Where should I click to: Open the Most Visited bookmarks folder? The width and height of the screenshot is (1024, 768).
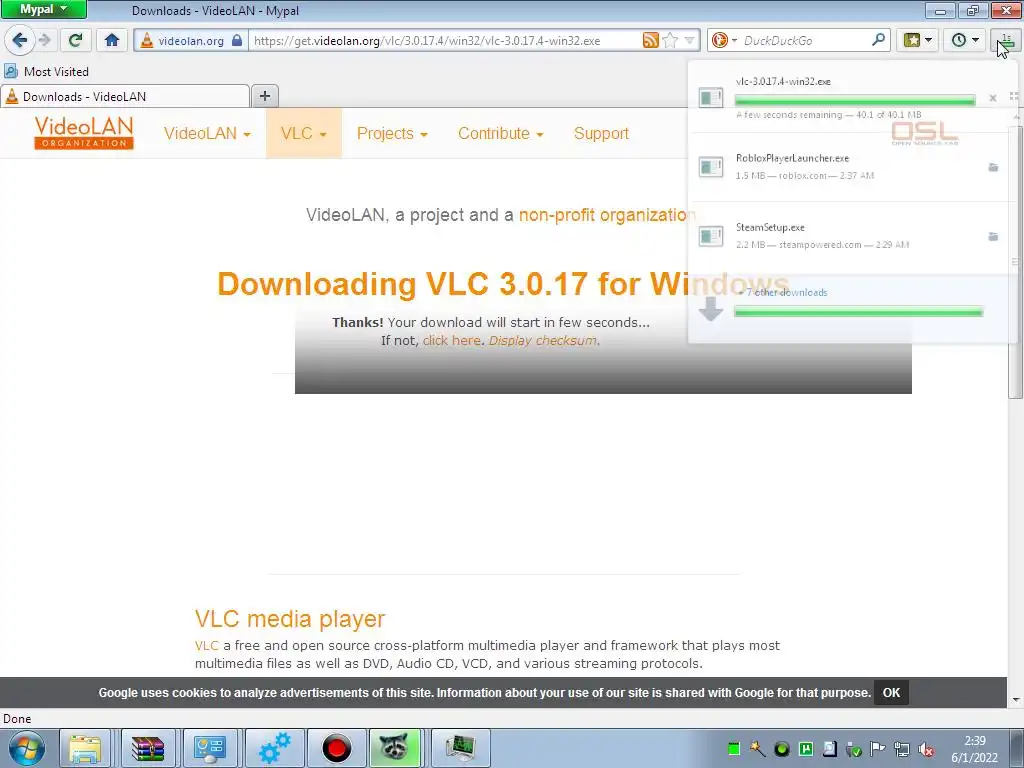point(46,71)
